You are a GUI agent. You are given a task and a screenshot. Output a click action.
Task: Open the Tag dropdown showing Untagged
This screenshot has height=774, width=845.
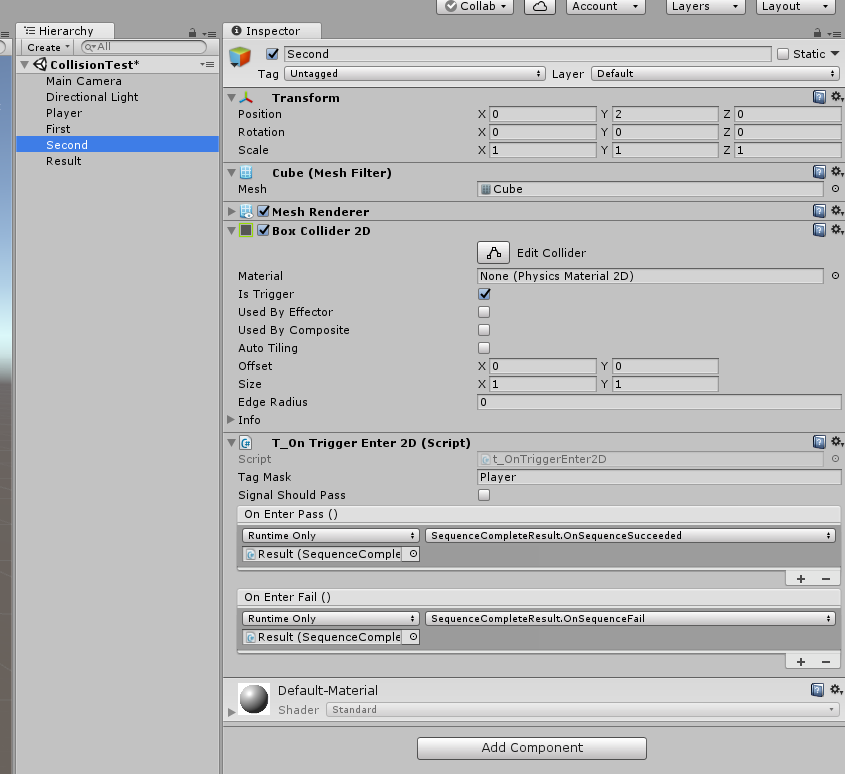(414, 73)
